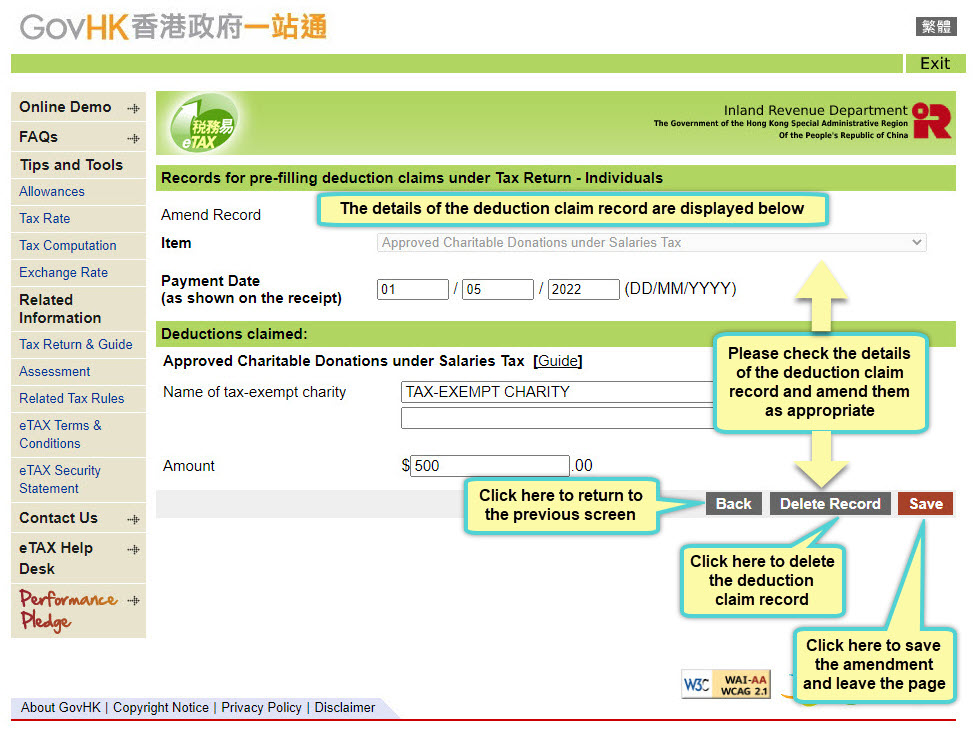975x741 pixels.
Task: Click the Performance Pledge image
Action: pyautogui.click(x=68, y=610)
